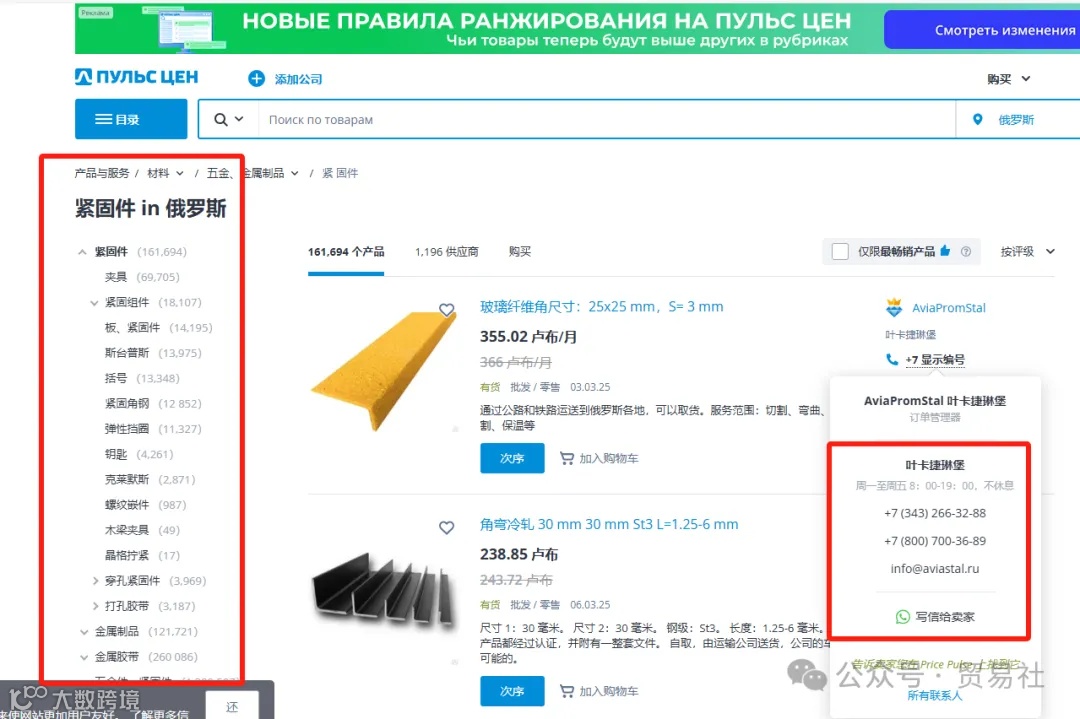Image resolution: width=1080 pixels, height=719 pixels.
Task: Collapse the 紧固件 tree category
Action: pos(83,252)
